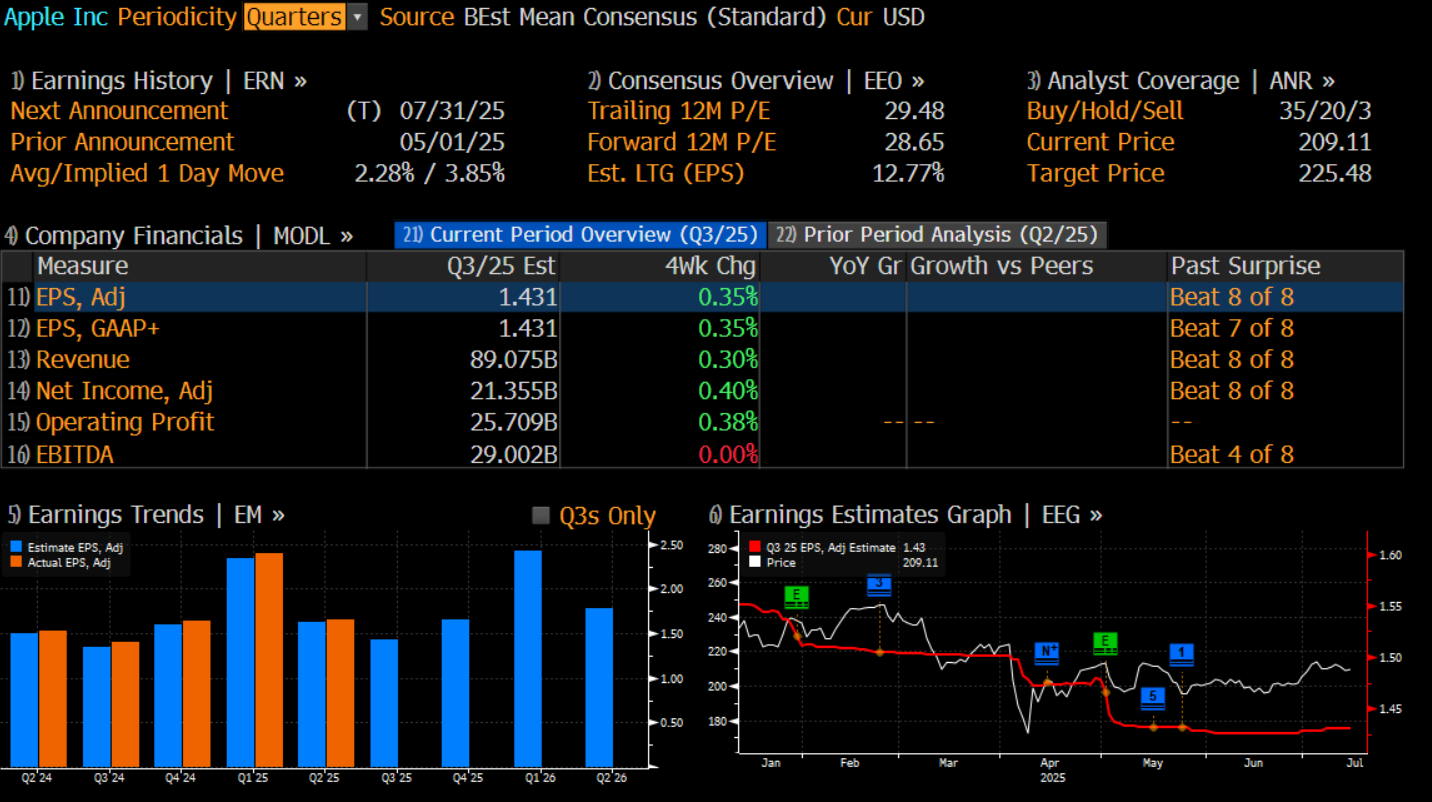Click orange Actual EPS, Adj legend swatch
The image size is (1432, 802).
(15, 563)
